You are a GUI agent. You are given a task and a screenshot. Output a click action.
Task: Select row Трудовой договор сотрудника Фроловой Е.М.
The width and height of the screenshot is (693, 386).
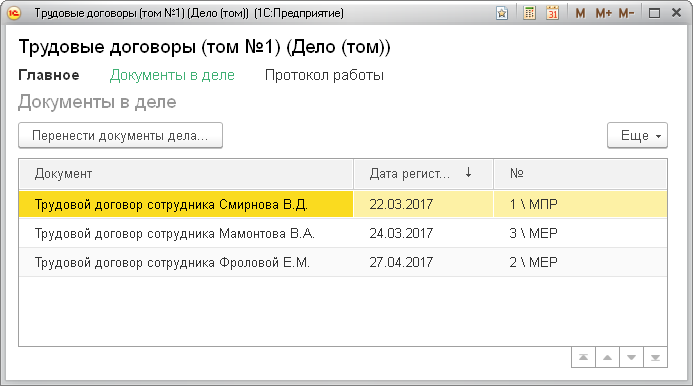point(343,262)
